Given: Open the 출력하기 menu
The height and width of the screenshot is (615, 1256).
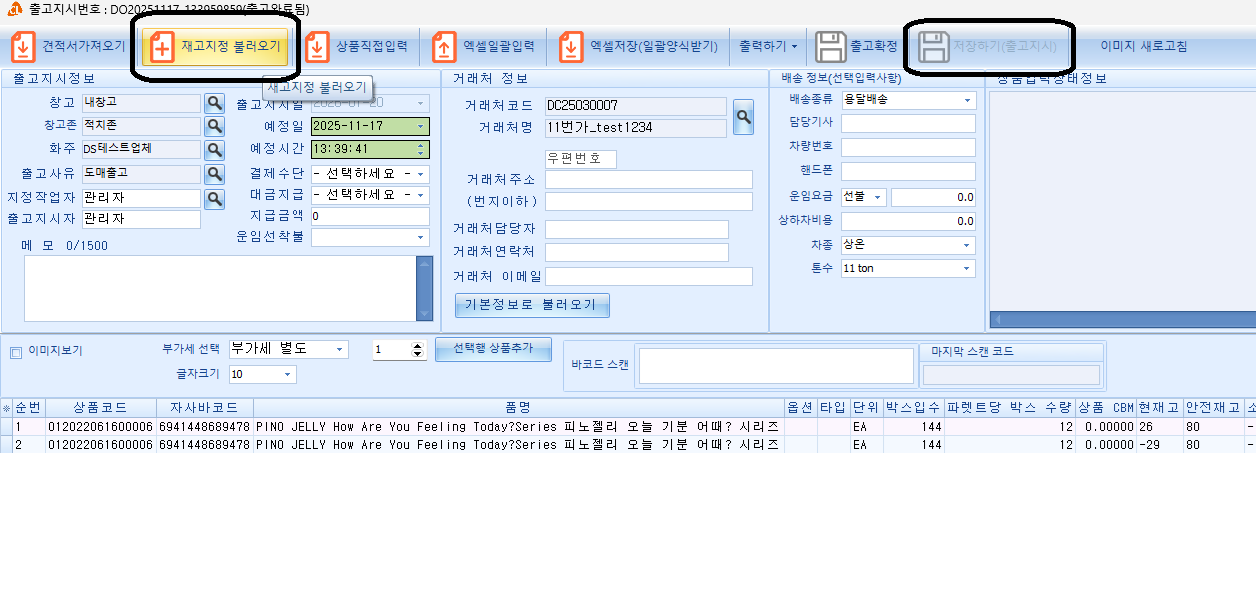Looking at the screenshot, I should coord(768,46).
